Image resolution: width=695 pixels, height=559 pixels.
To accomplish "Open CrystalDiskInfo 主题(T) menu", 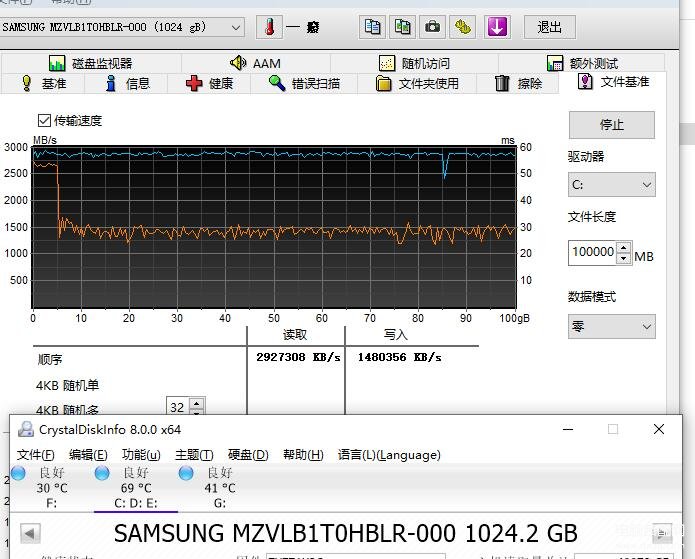I will (x=194, y=455).
